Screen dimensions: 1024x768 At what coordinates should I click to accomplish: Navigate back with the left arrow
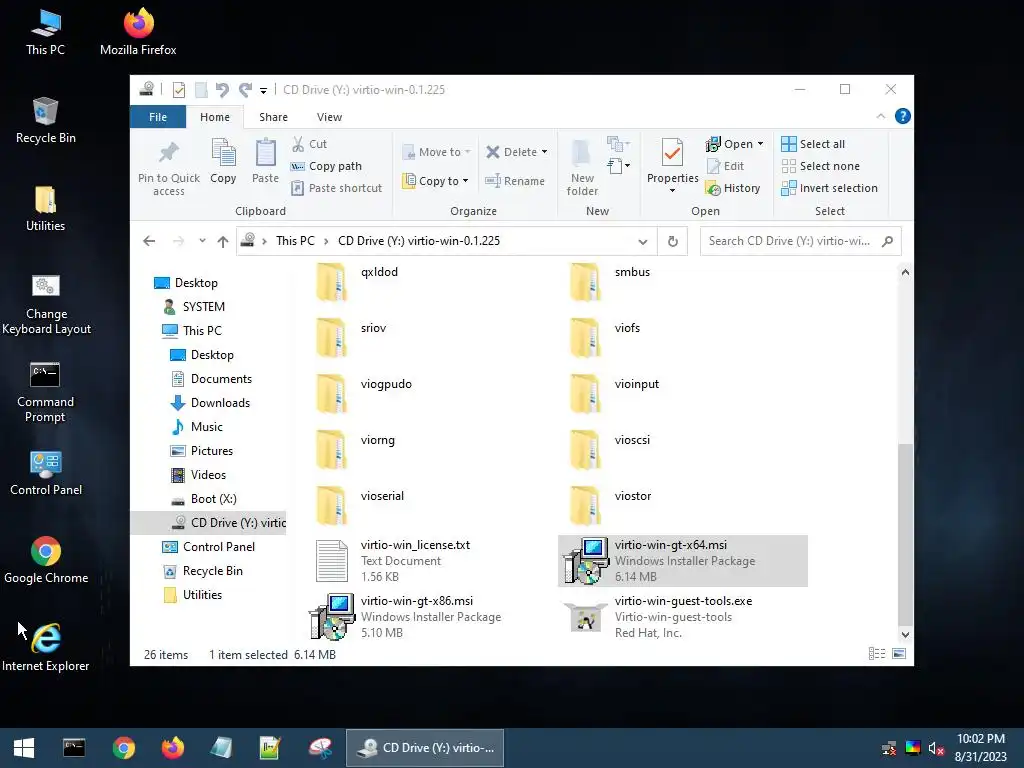click(149, 241)
